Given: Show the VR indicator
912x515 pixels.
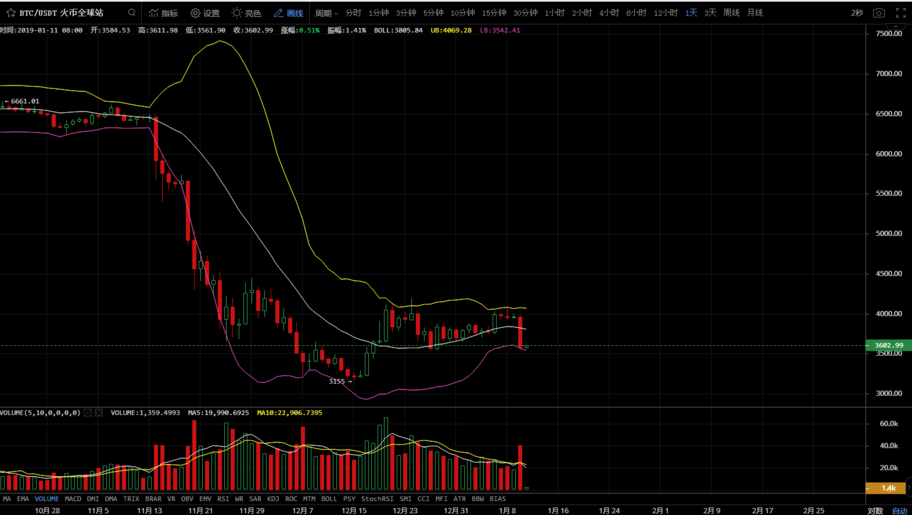Looking at the screenshot, I should click(x=172, y=499).
